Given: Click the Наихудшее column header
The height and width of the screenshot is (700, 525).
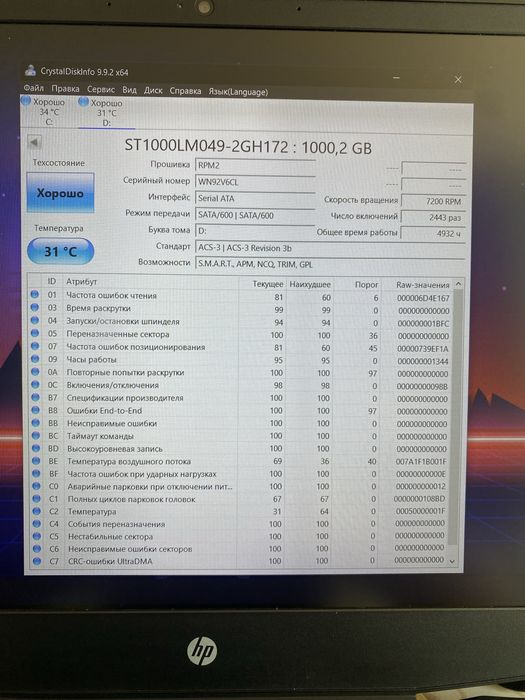Looking at the screenshot, I should (x=310, y=284).
